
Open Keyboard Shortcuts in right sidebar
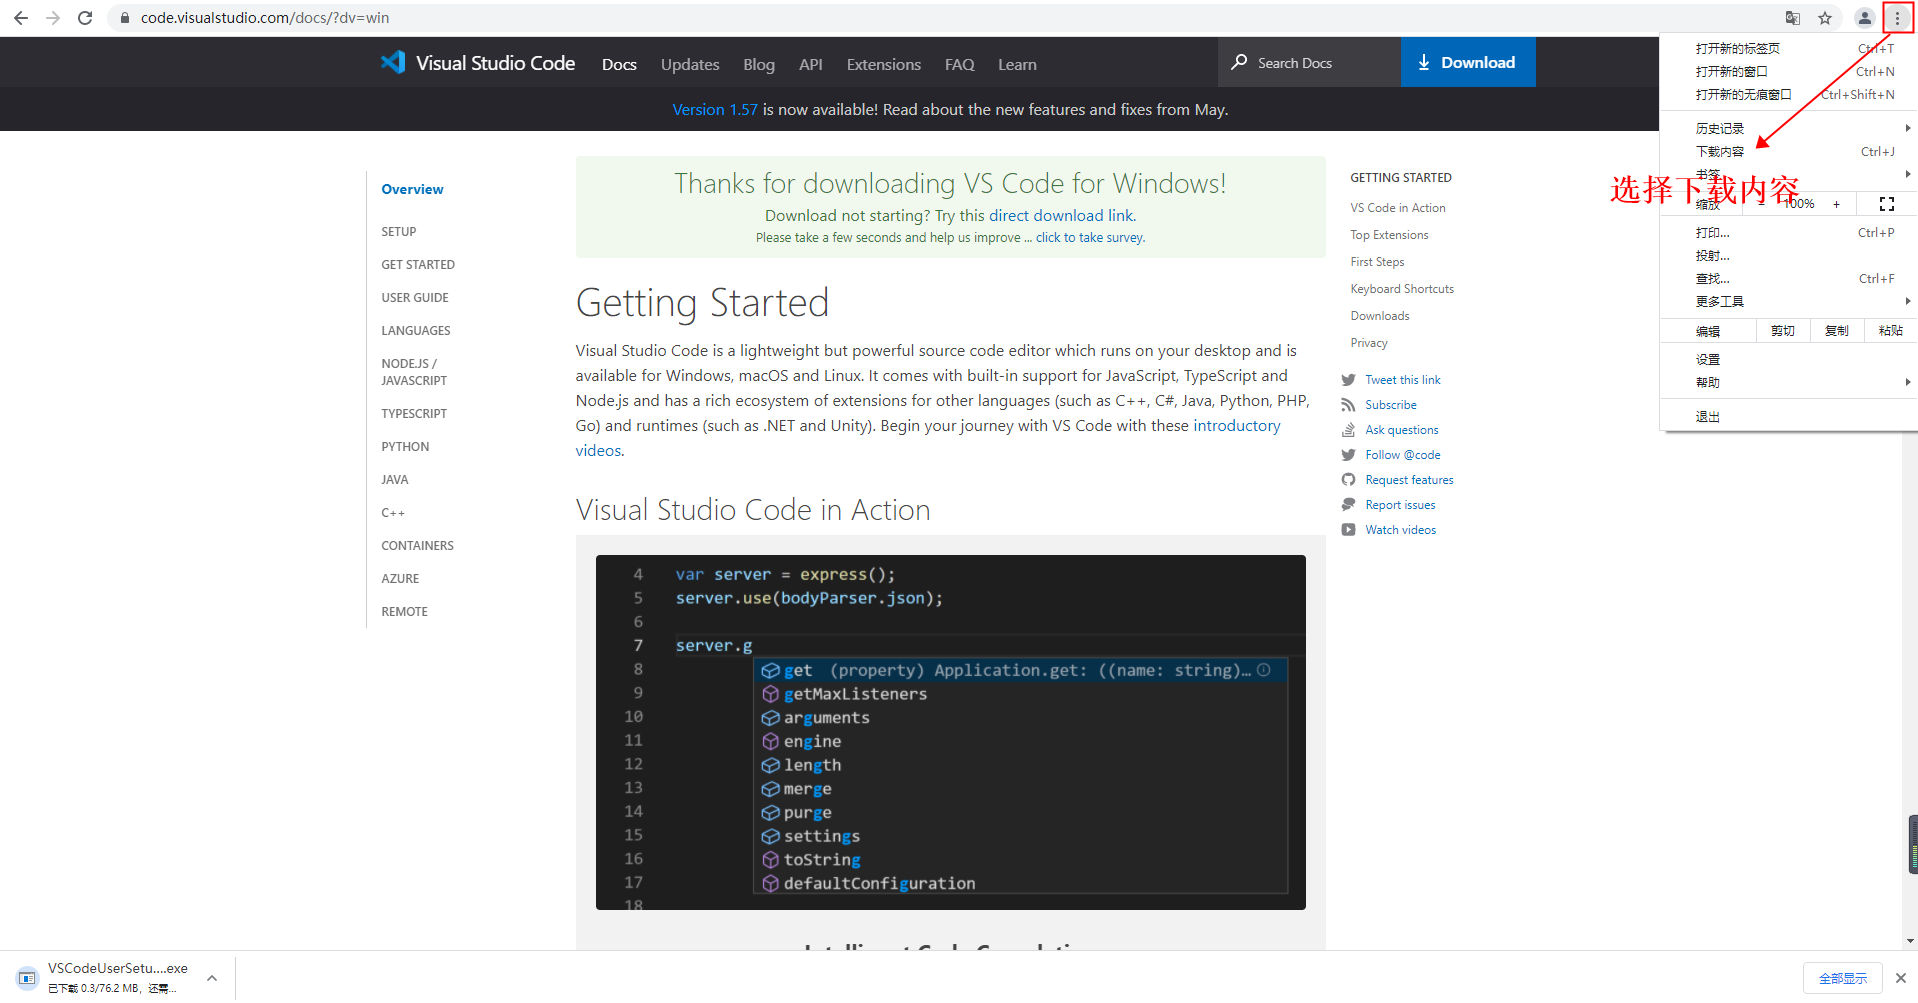pyautogui.click(x=1402, y=289)
